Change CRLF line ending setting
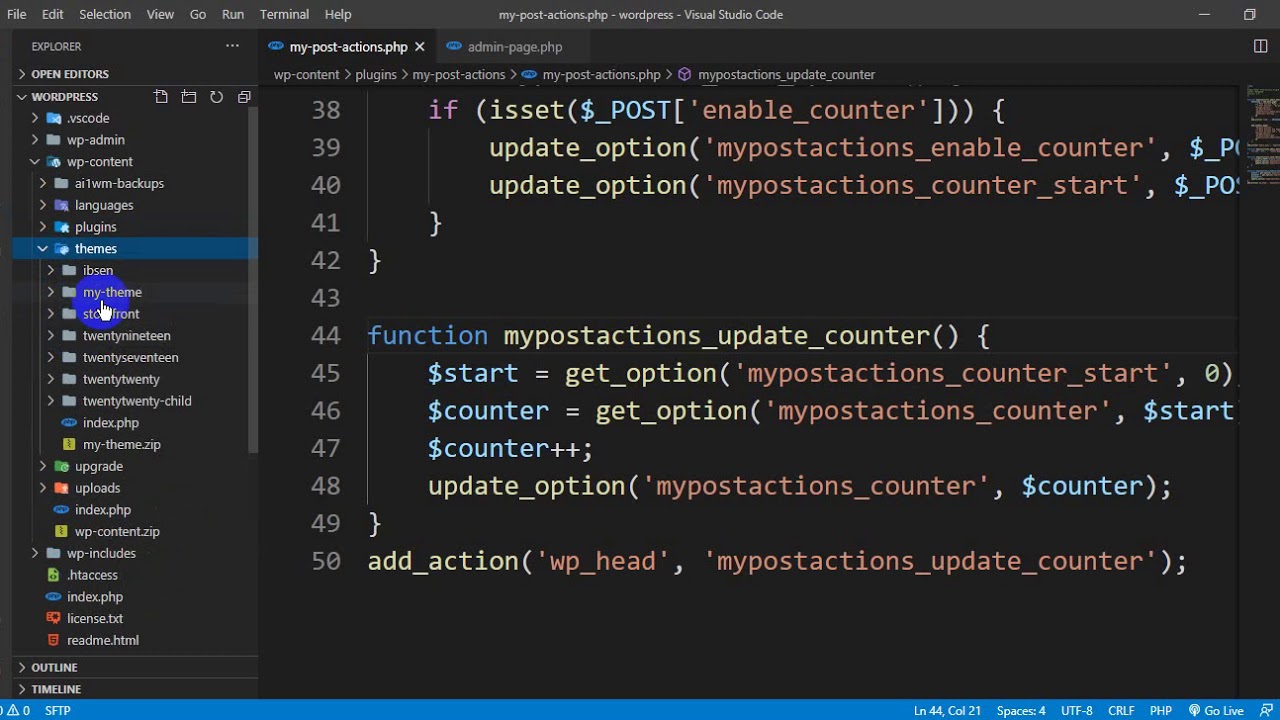1280x720 pixels. (1121, 711)
